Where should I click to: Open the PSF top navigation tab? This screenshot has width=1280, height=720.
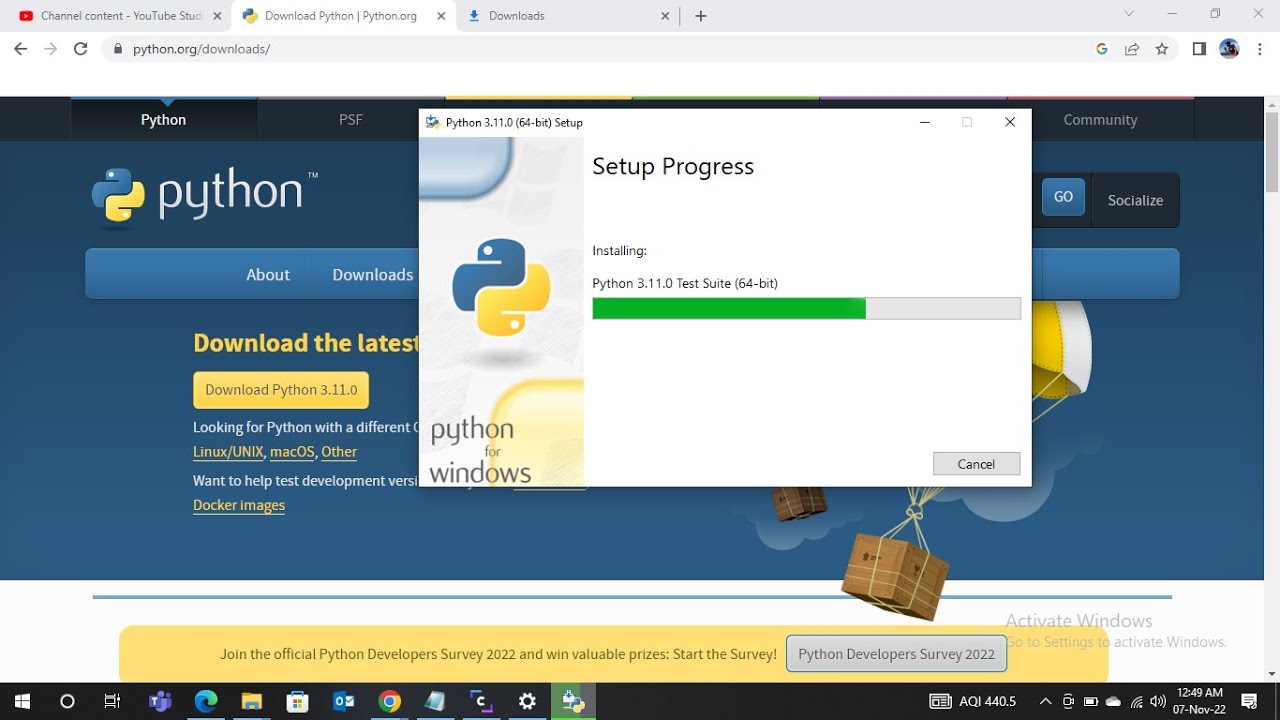click(351, 119)
